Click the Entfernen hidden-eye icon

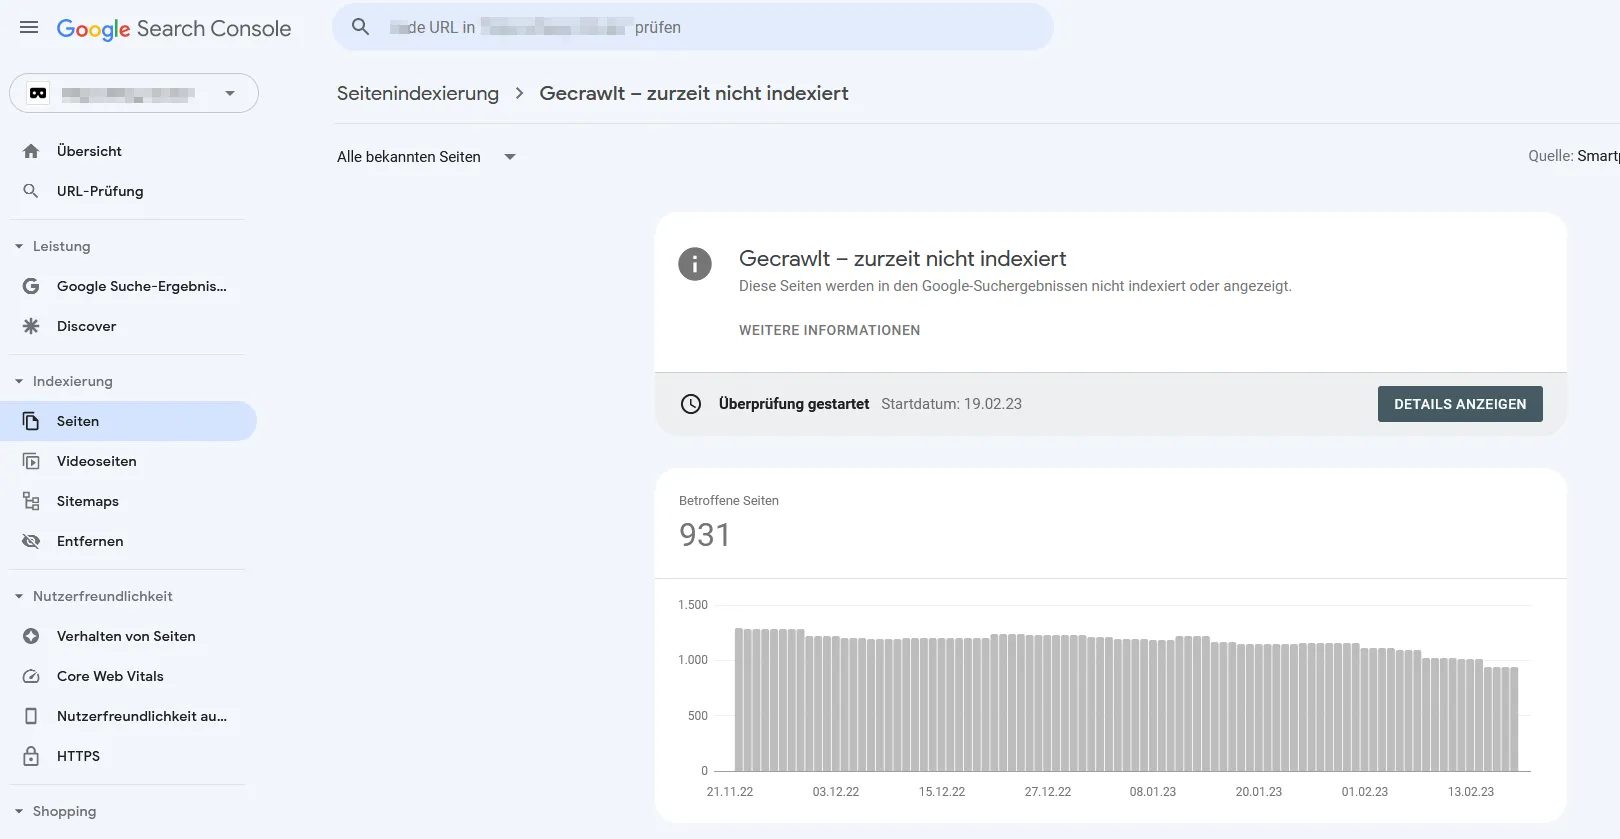click(31, 541)
